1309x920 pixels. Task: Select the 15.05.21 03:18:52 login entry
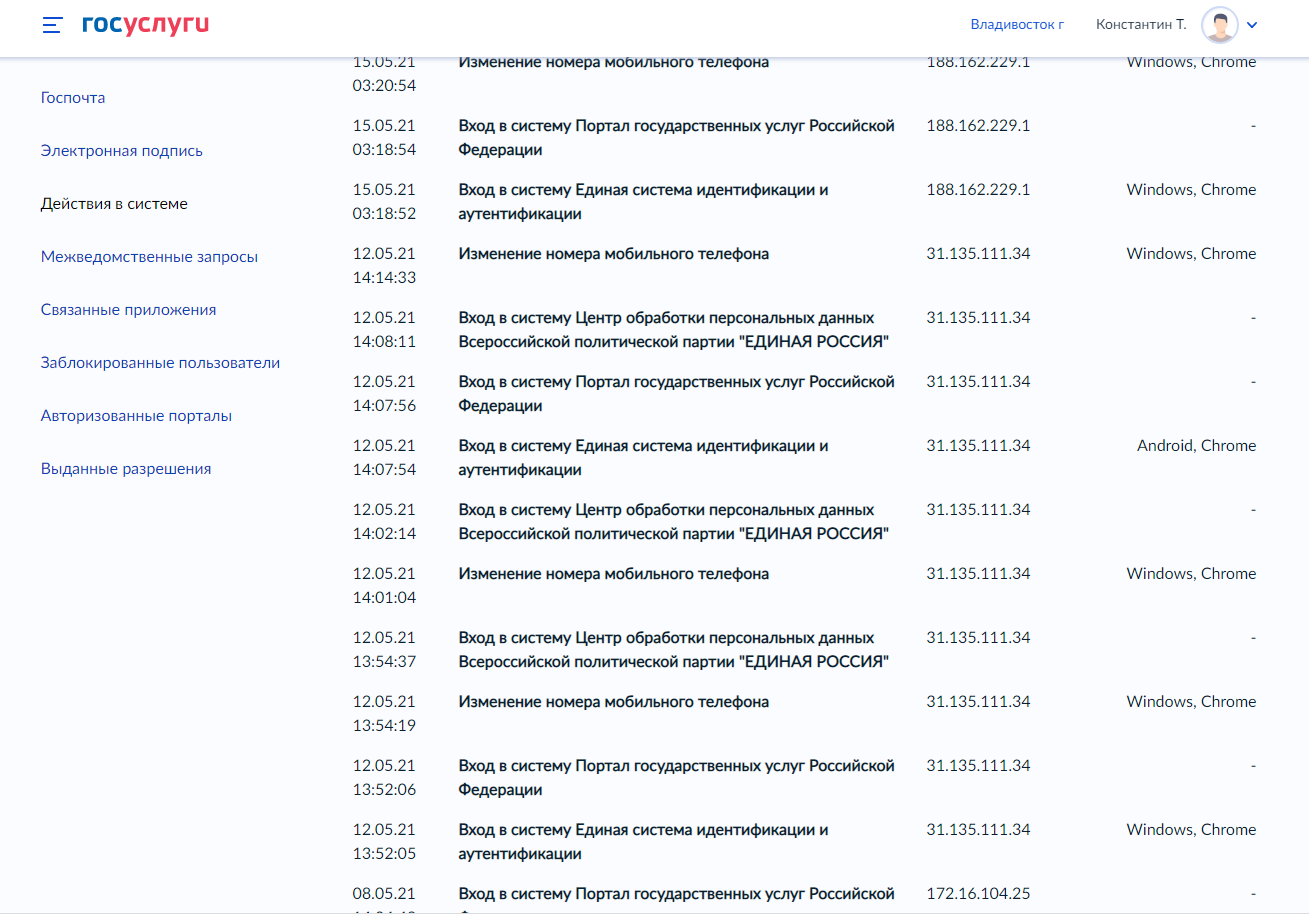[643, 202]
